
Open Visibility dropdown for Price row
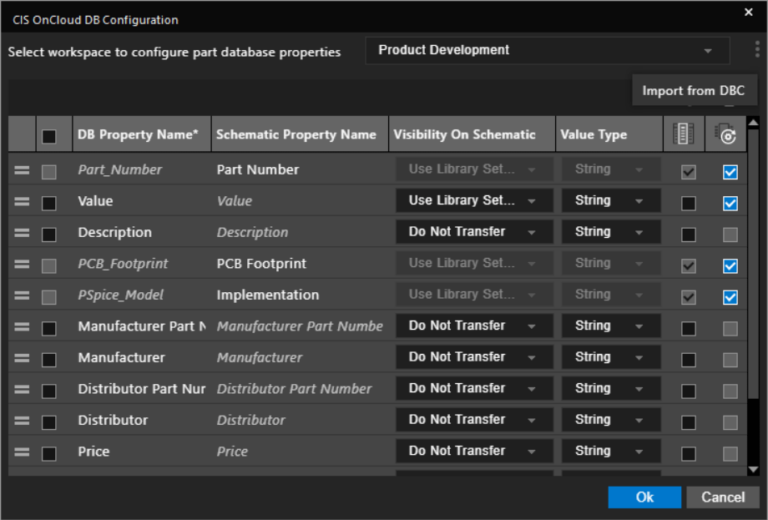pyautogui.click(x=474, y=451)
